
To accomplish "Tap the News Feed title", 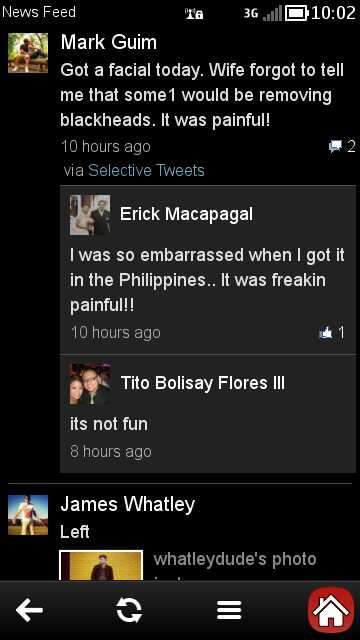I will point(39,11).
